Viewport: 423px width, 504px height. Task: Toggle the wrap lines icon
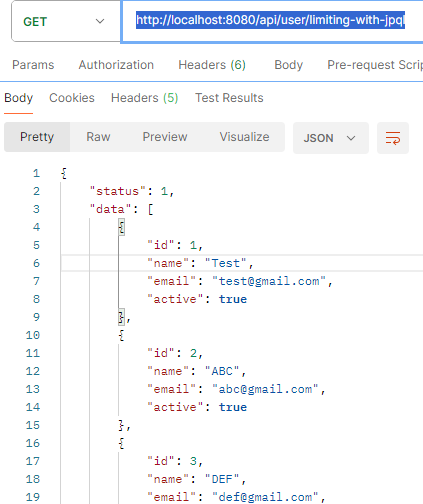click(393, 138)
